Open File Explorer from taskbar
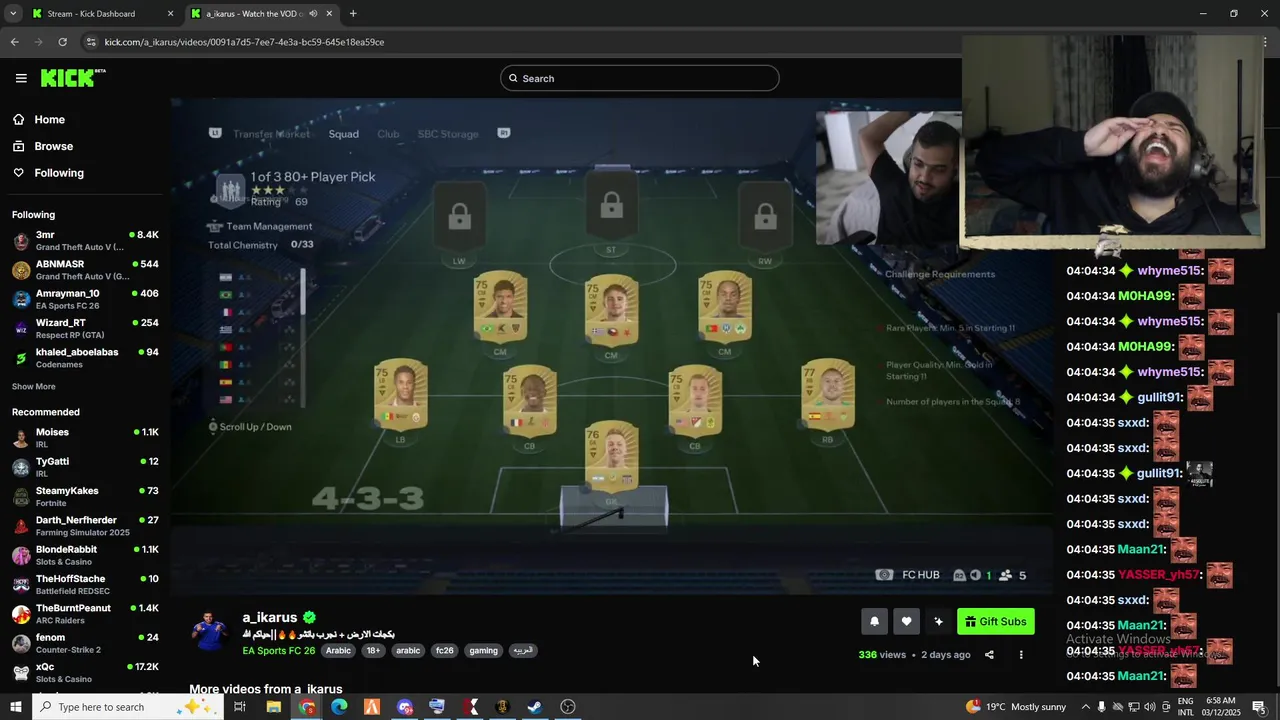1280x720 pixels. [x=273, y=707]
